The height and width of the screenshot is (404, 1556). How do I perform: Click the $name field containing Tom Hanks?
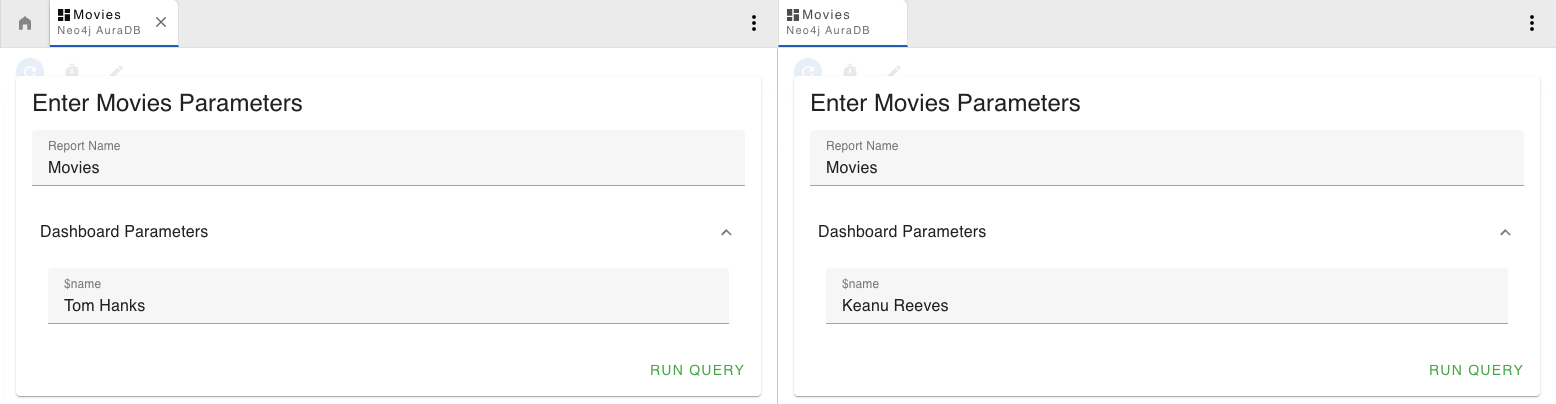(388, 305)
